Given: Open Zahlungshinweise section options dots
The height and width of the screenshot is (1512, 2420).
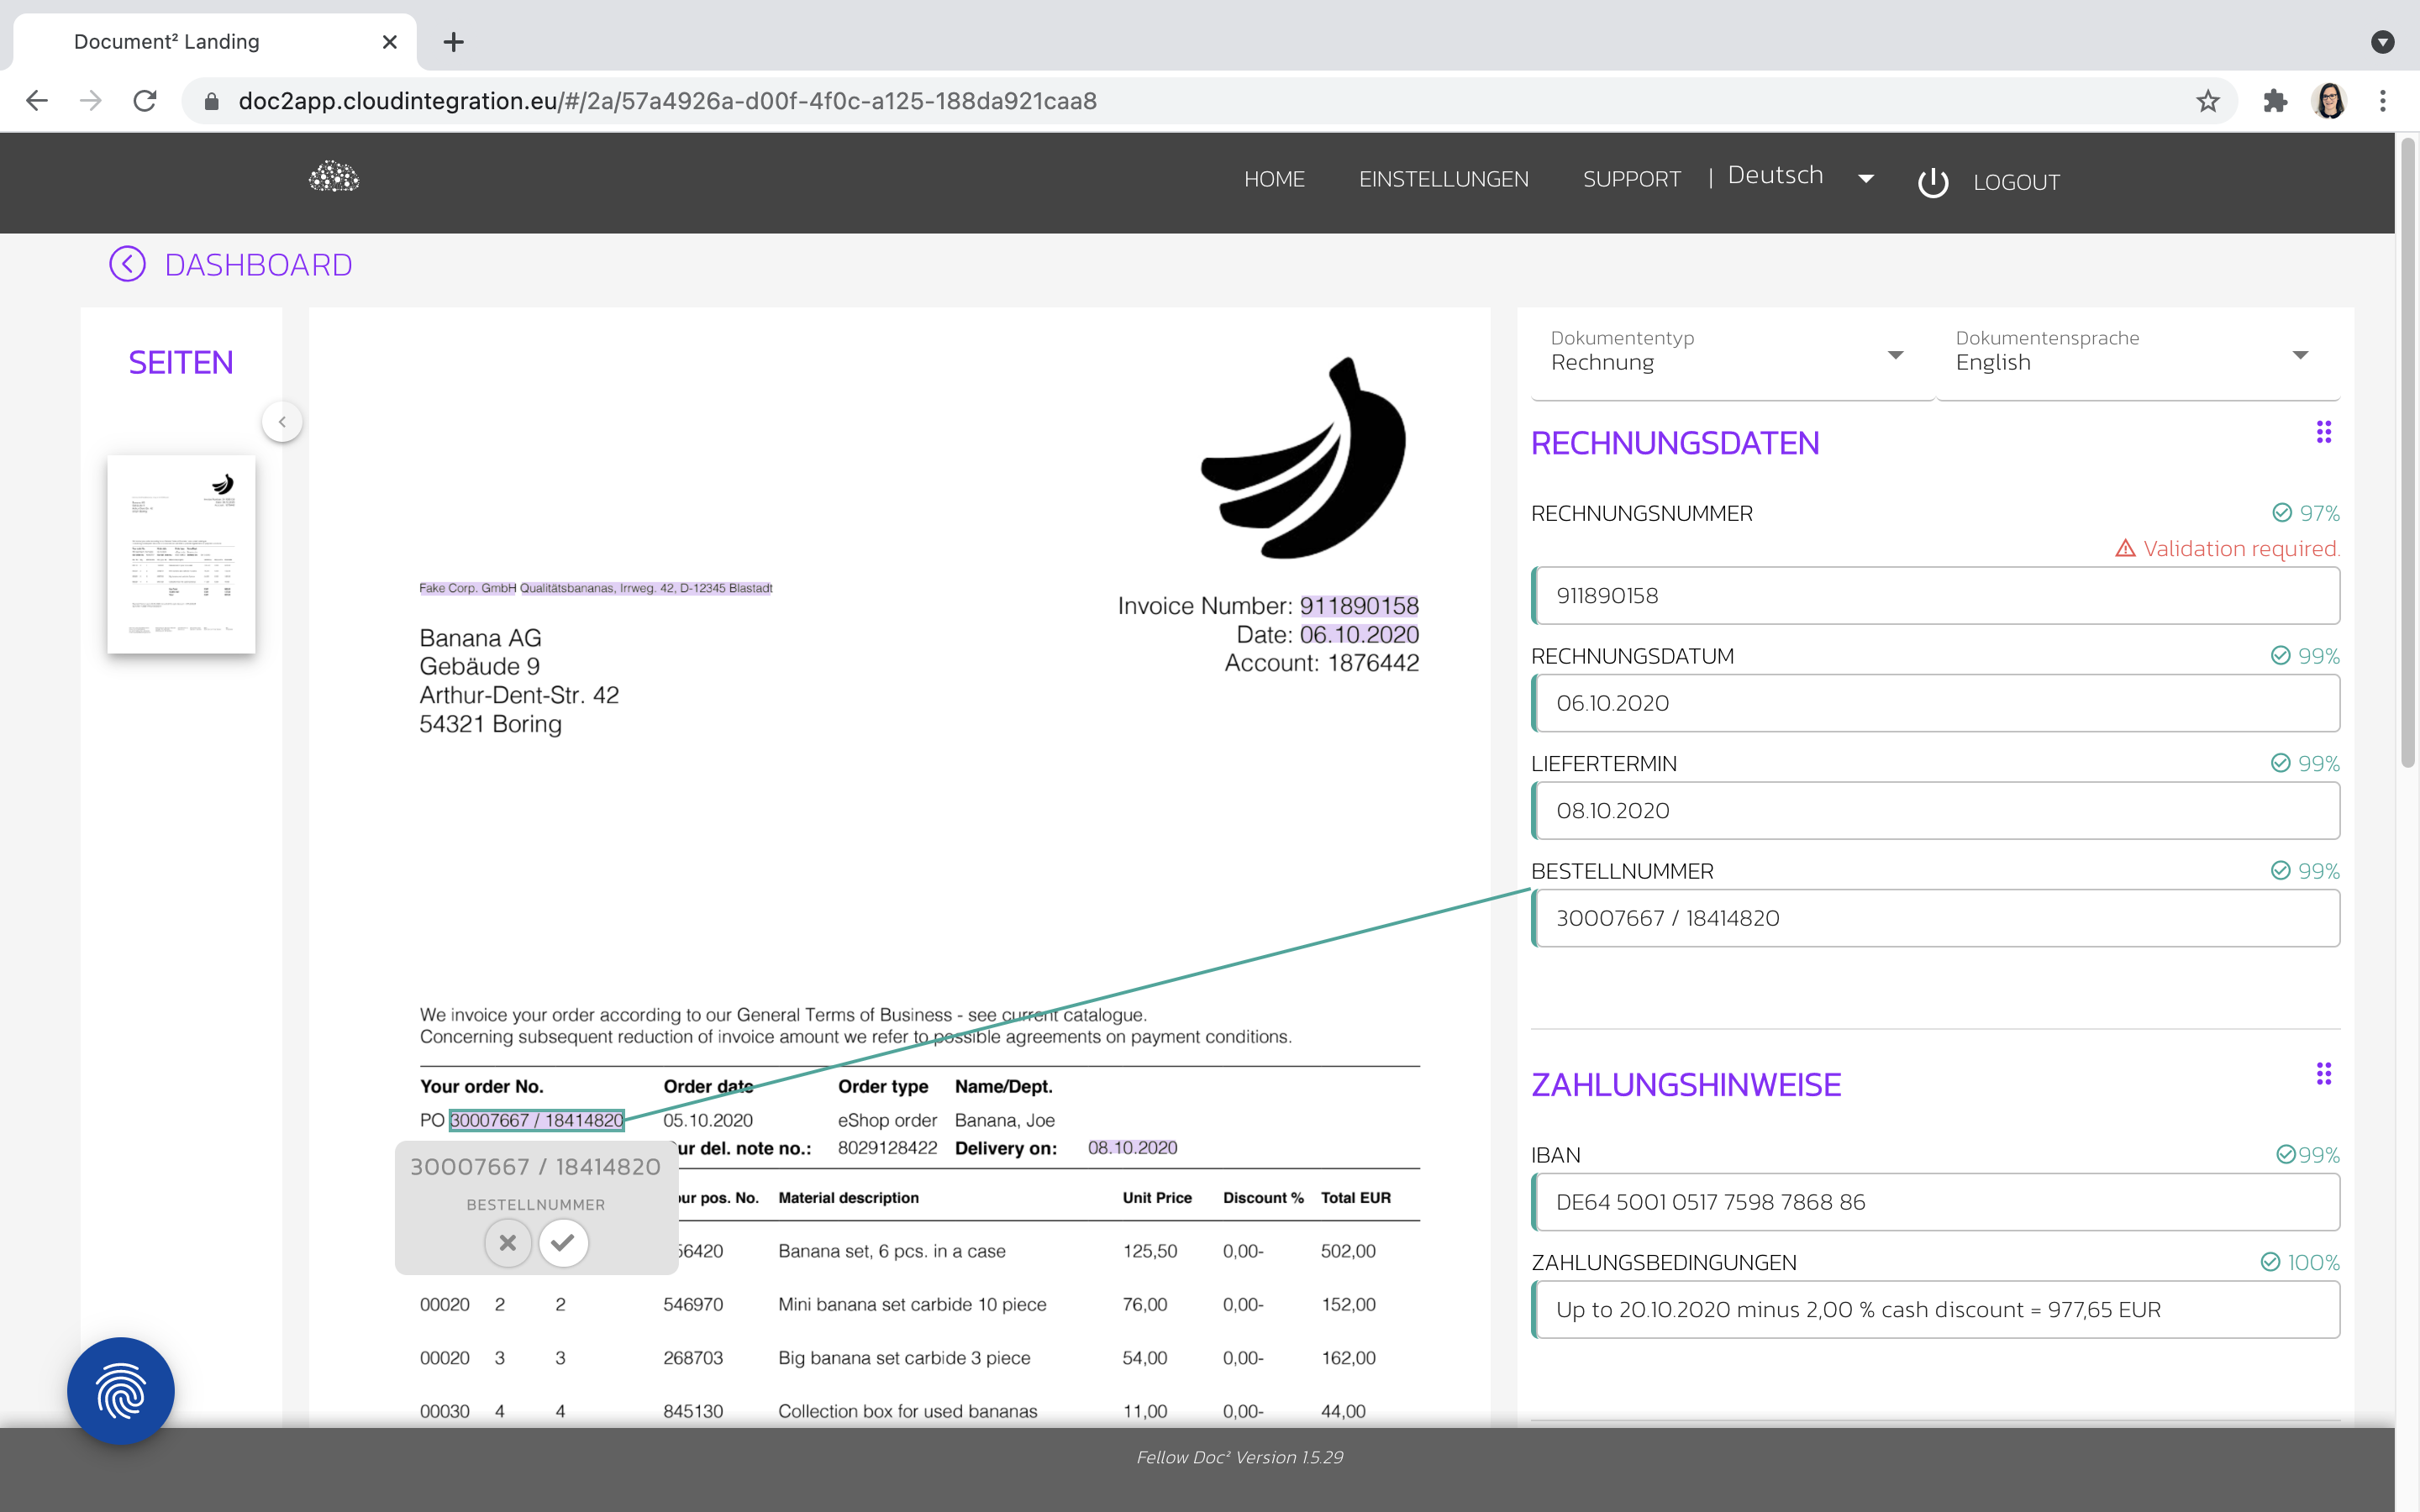Looking at the screenshot, I should tap(2323, 1074).
